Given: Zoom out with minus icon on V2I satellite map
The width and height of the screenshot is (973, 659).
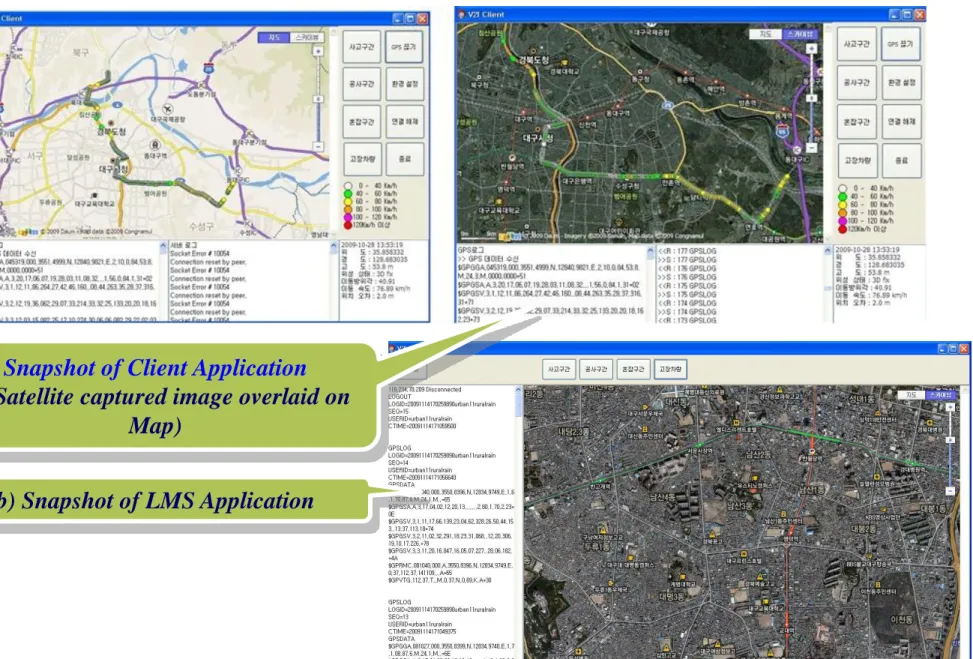Looking at the screenshot, I should click(x=811, y=148).
